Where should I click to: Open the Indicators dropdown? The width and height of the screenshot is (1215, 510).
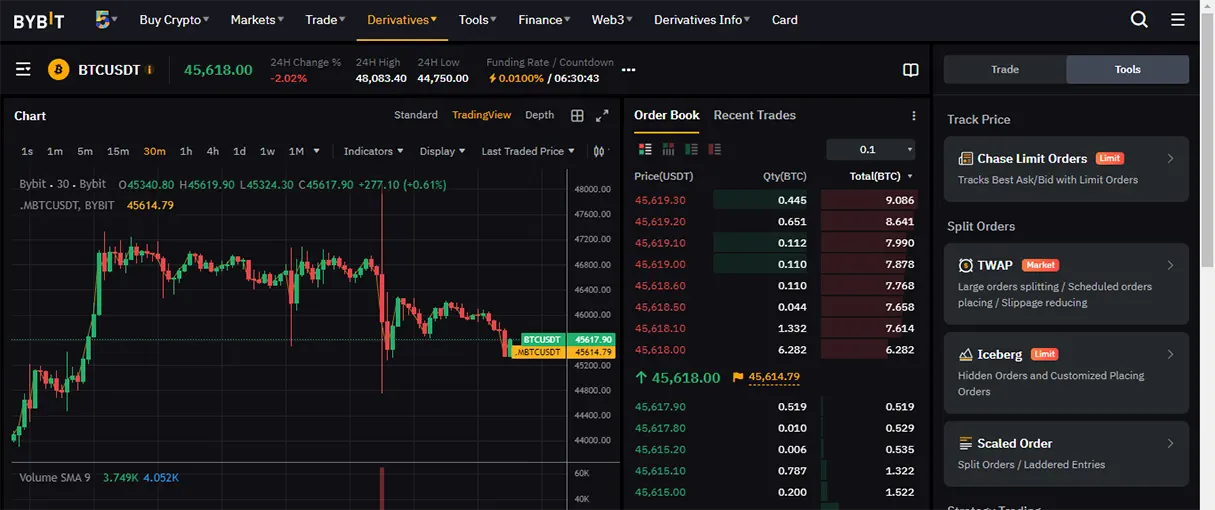tap(373, 151)
